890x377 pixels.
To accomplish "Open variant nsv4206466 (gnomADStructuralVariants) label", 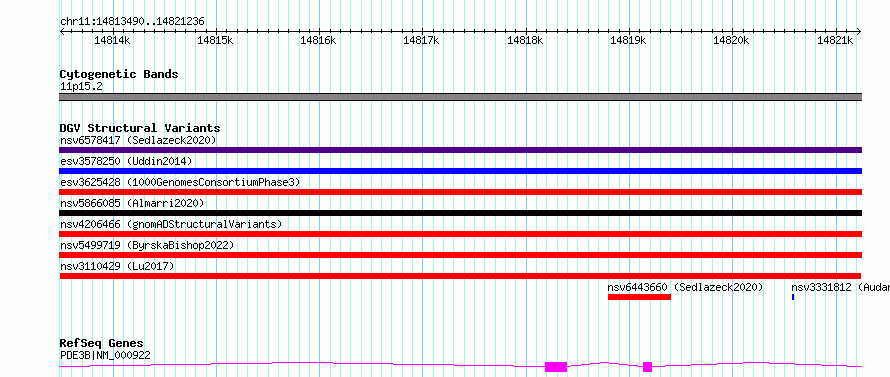I will point(171,224).
